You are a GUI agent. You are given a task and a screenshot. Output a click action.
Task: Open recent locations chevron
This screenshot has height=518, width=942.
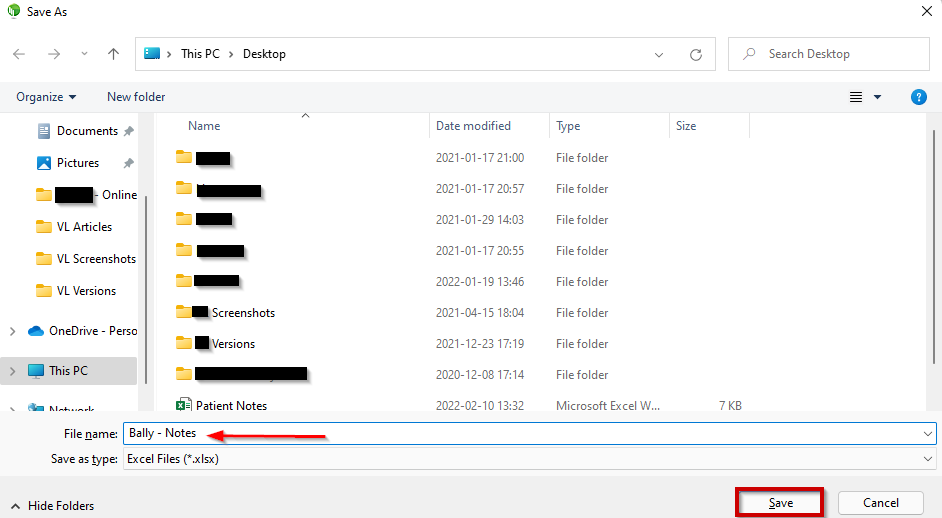84,54
